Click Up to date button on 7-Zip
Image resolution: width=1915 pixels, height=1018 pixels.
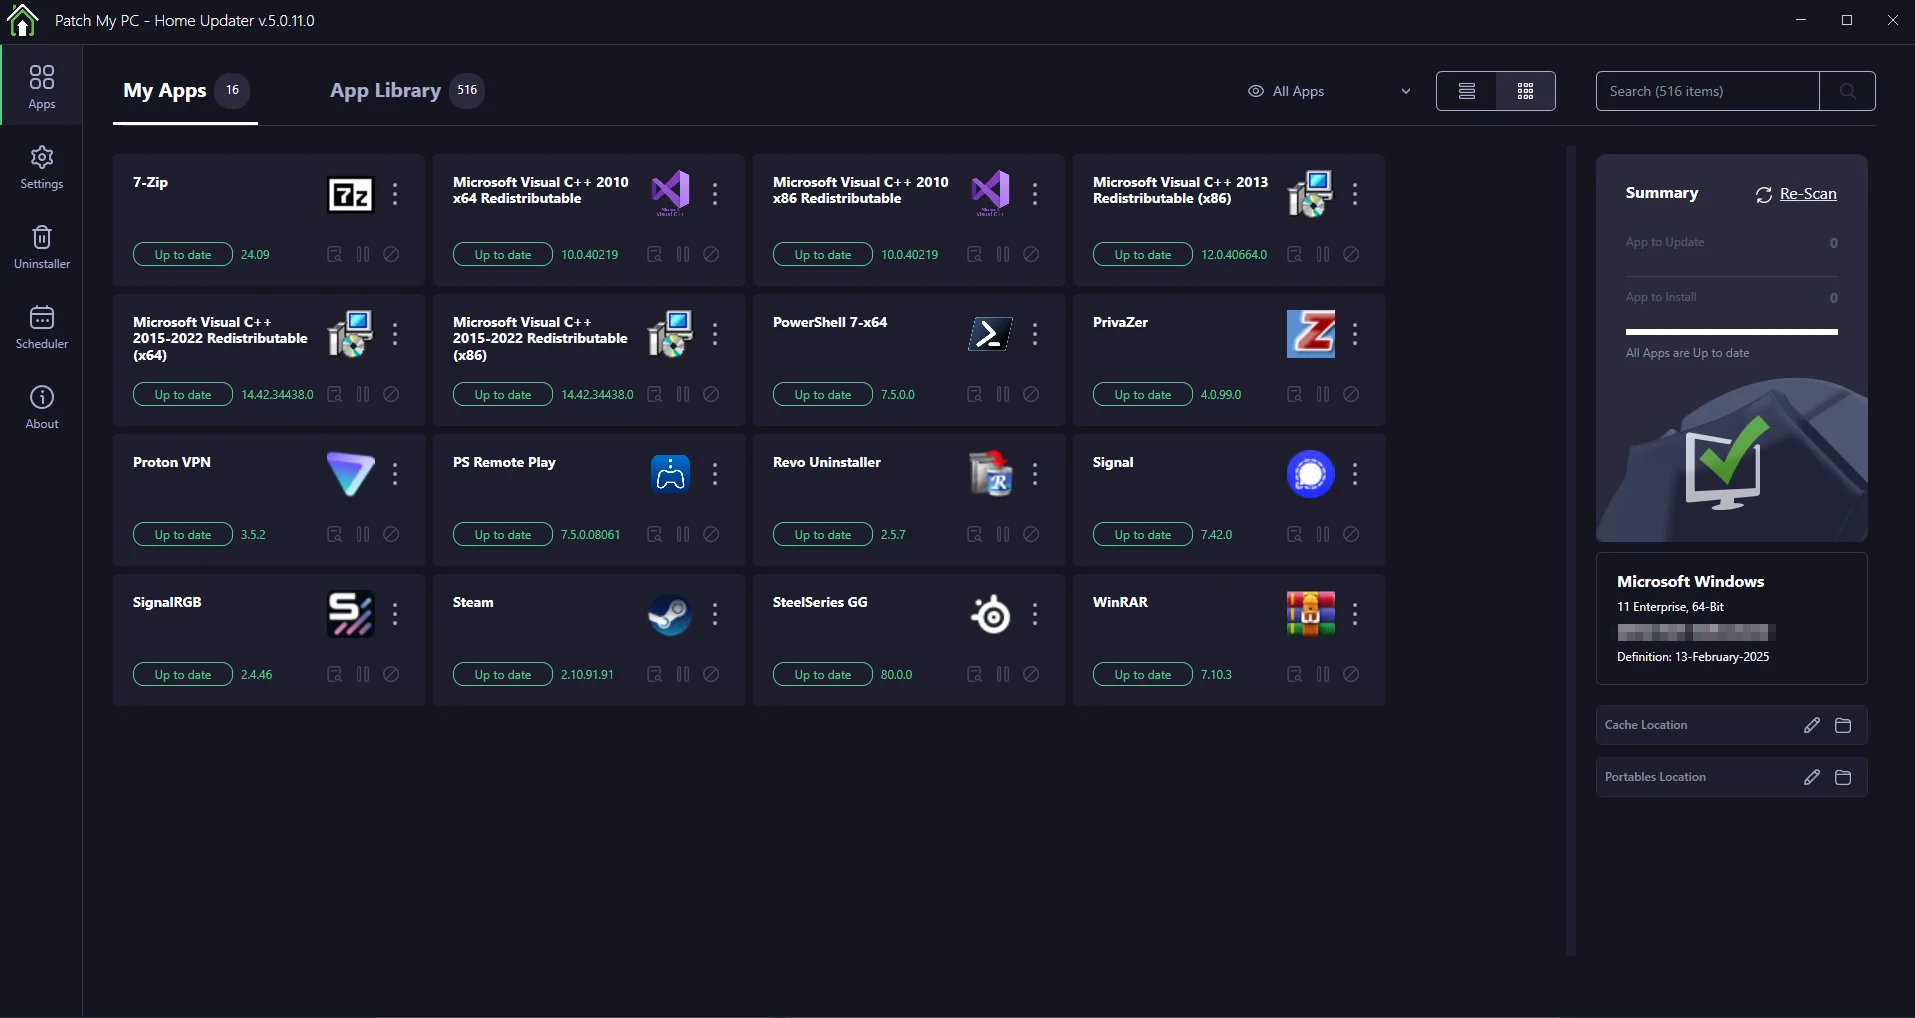[183, 255]
